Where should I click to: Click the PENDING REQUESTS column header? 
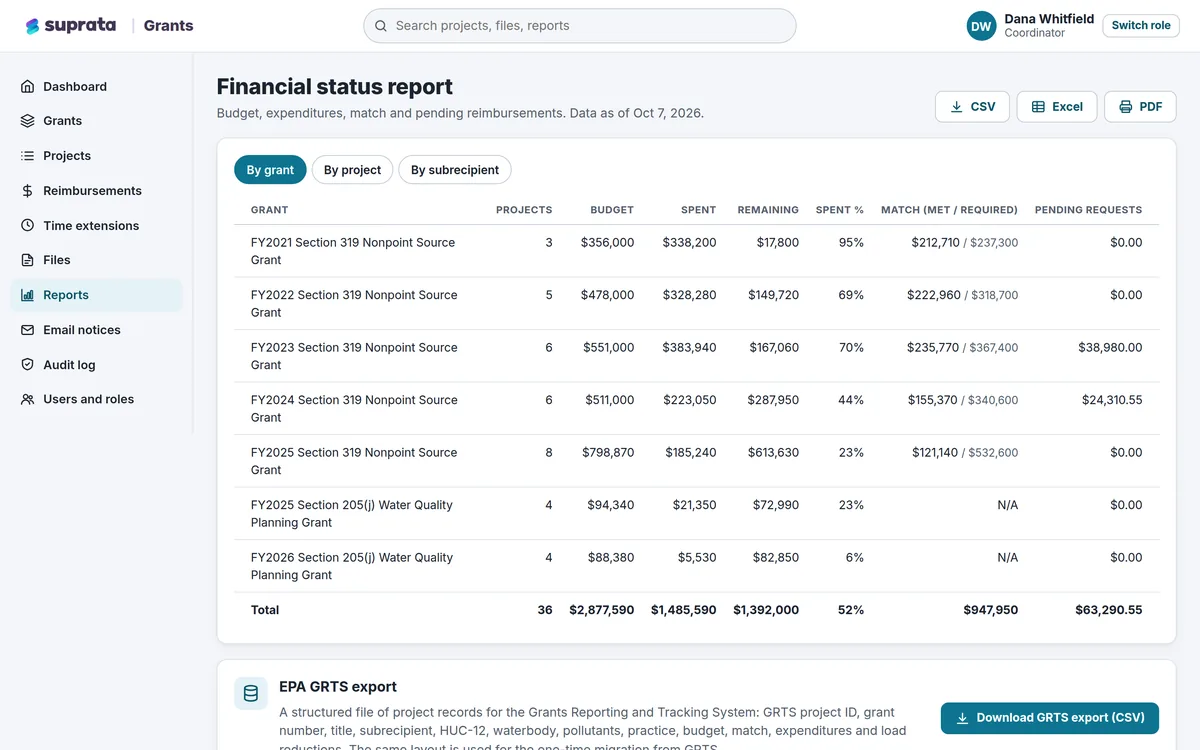coord(1088,210)
